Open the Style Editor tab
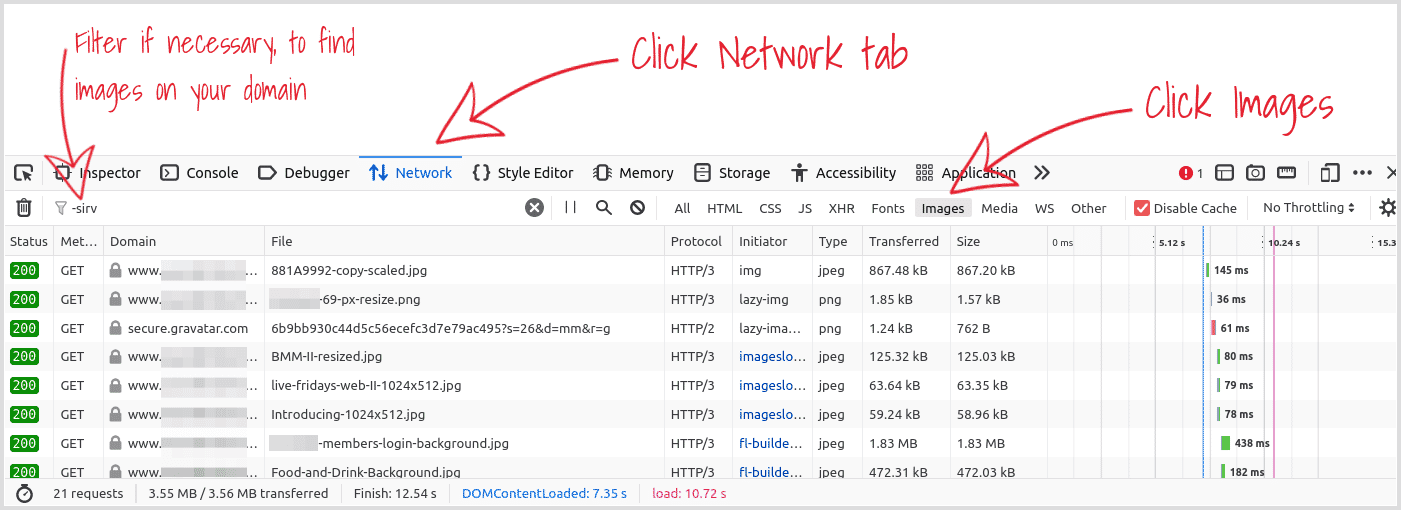 point(523,173)
